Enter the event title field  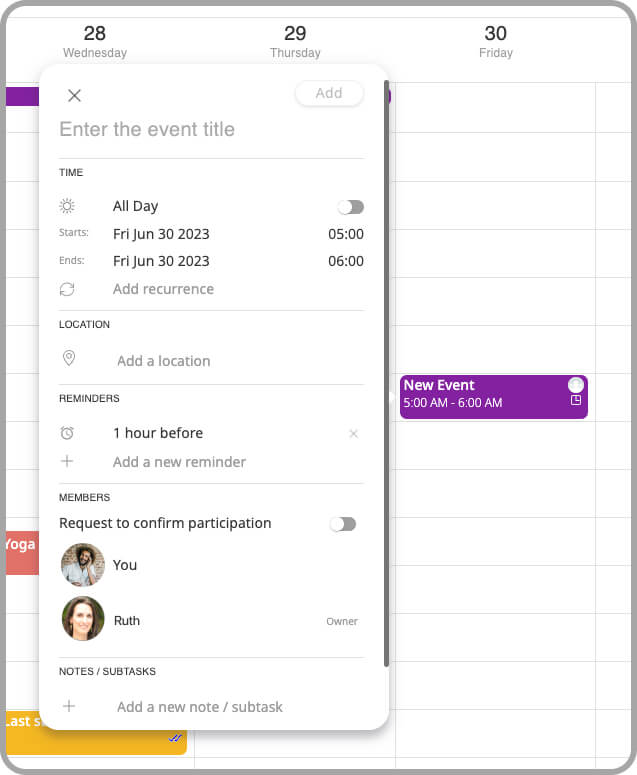pyautogui.click(x=210, y=130)
